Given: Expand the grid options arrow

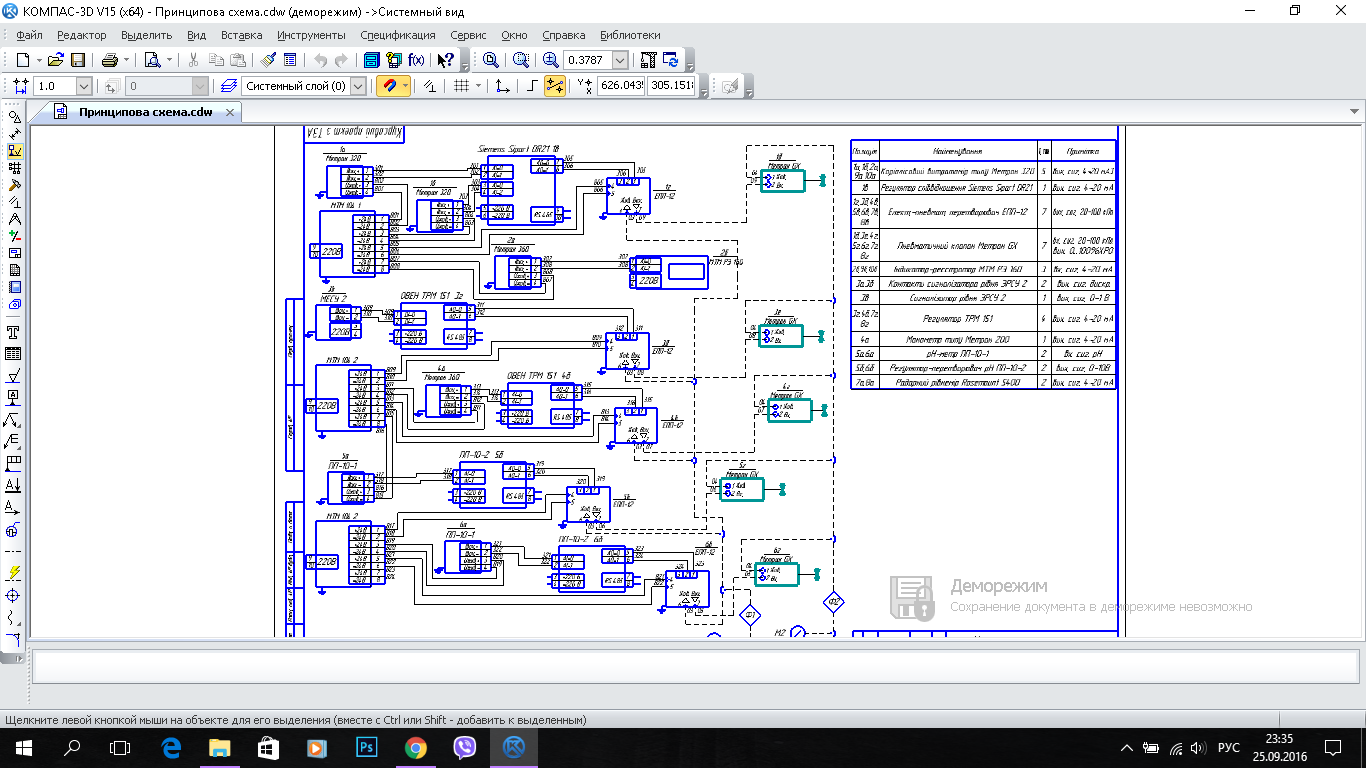Looking at the screenshot, I should click(478, 86).
